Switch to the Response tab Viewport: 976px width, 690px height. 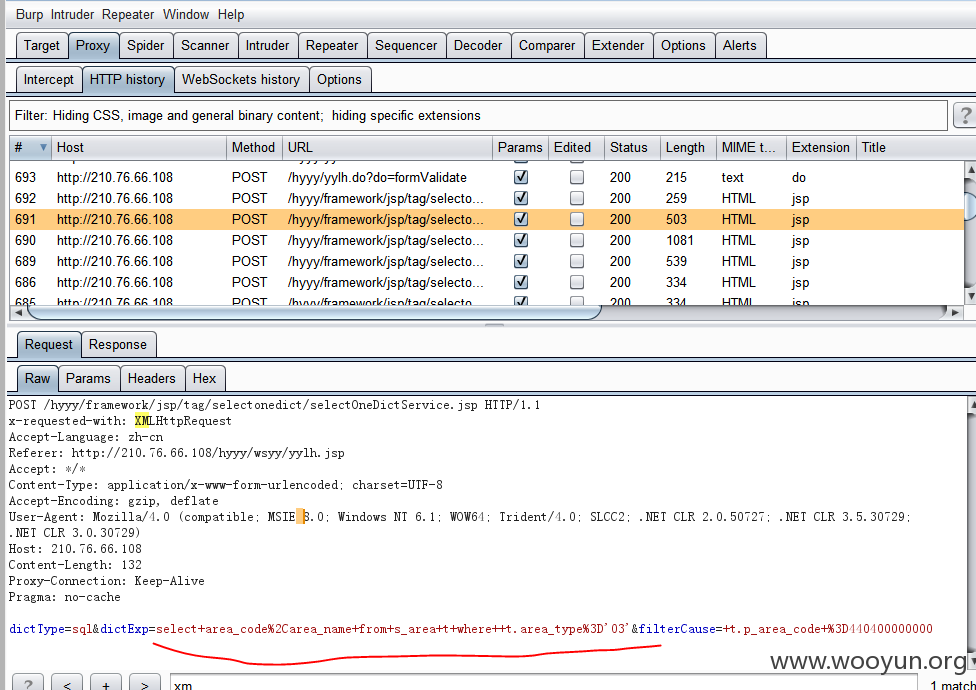(118, 345)
